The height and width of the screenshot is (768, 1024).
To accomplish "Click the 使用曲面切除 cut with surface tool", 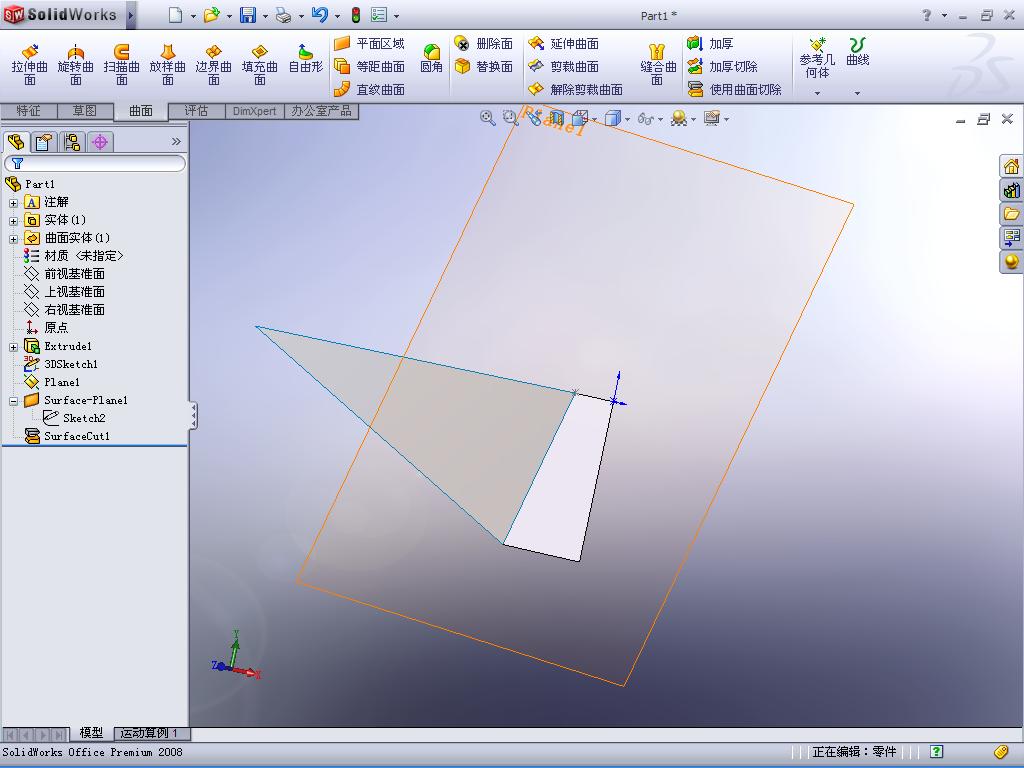I will tap(734, 89).
